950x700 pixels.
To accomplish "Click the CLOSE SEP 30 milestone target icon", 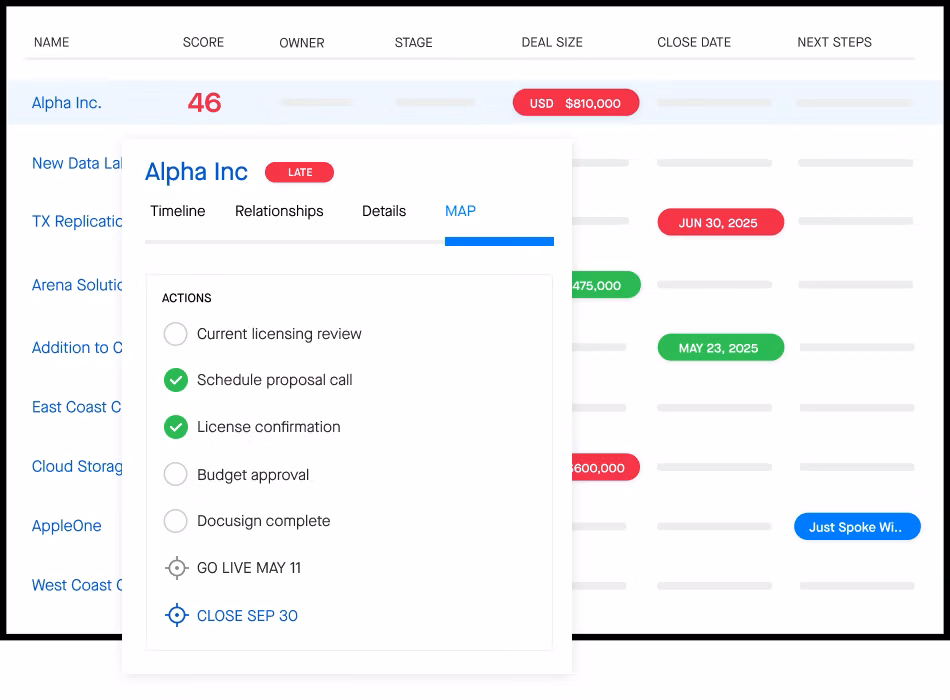I will (176, 616).
